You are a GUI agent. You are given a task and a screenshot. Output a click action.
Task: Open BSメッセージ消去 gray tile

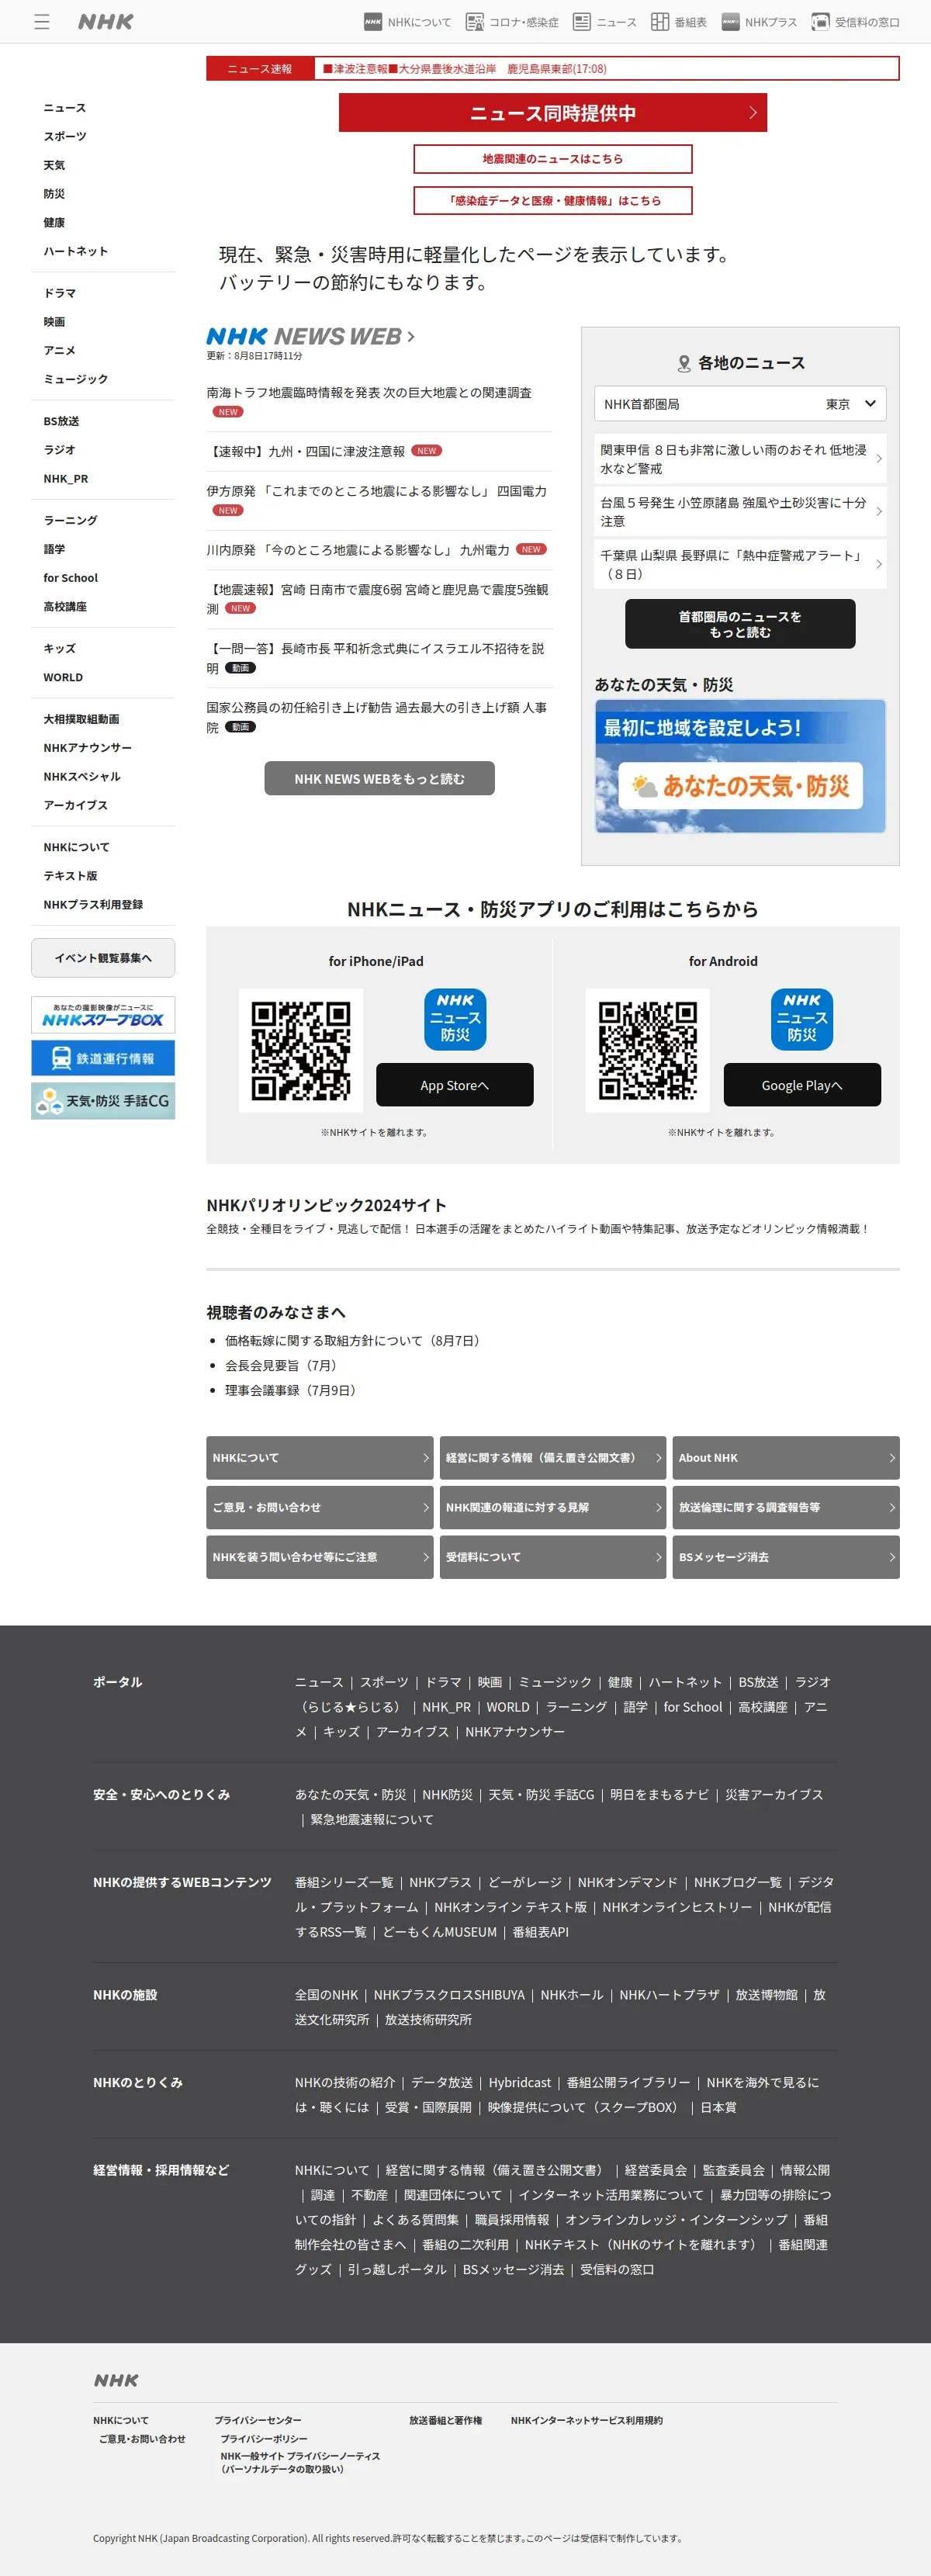click(x=786, y=1557)
